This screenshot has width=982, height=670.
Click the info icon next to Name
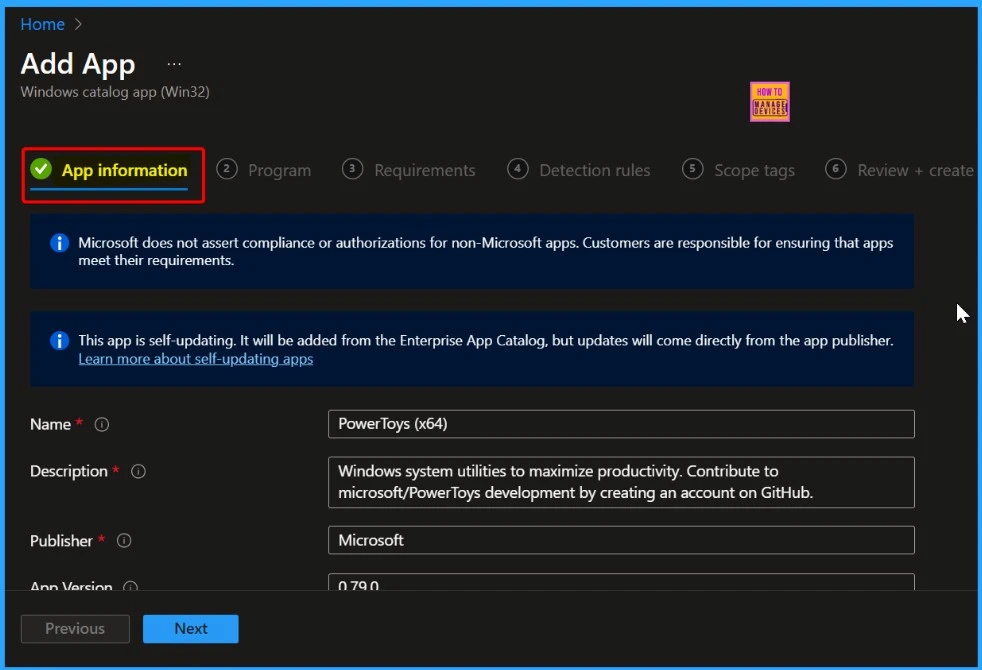pos(102,424)
